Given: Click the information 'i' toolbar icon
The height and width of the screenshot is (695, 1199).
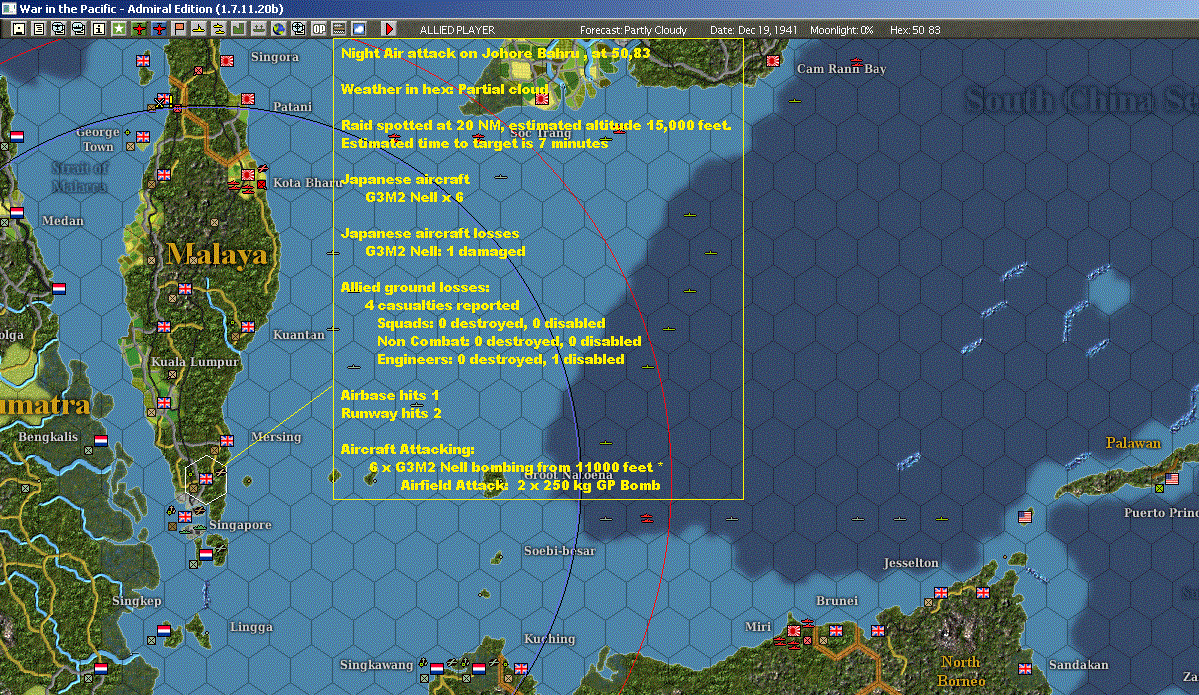Looking at the screenshot, I should (99, 29).
